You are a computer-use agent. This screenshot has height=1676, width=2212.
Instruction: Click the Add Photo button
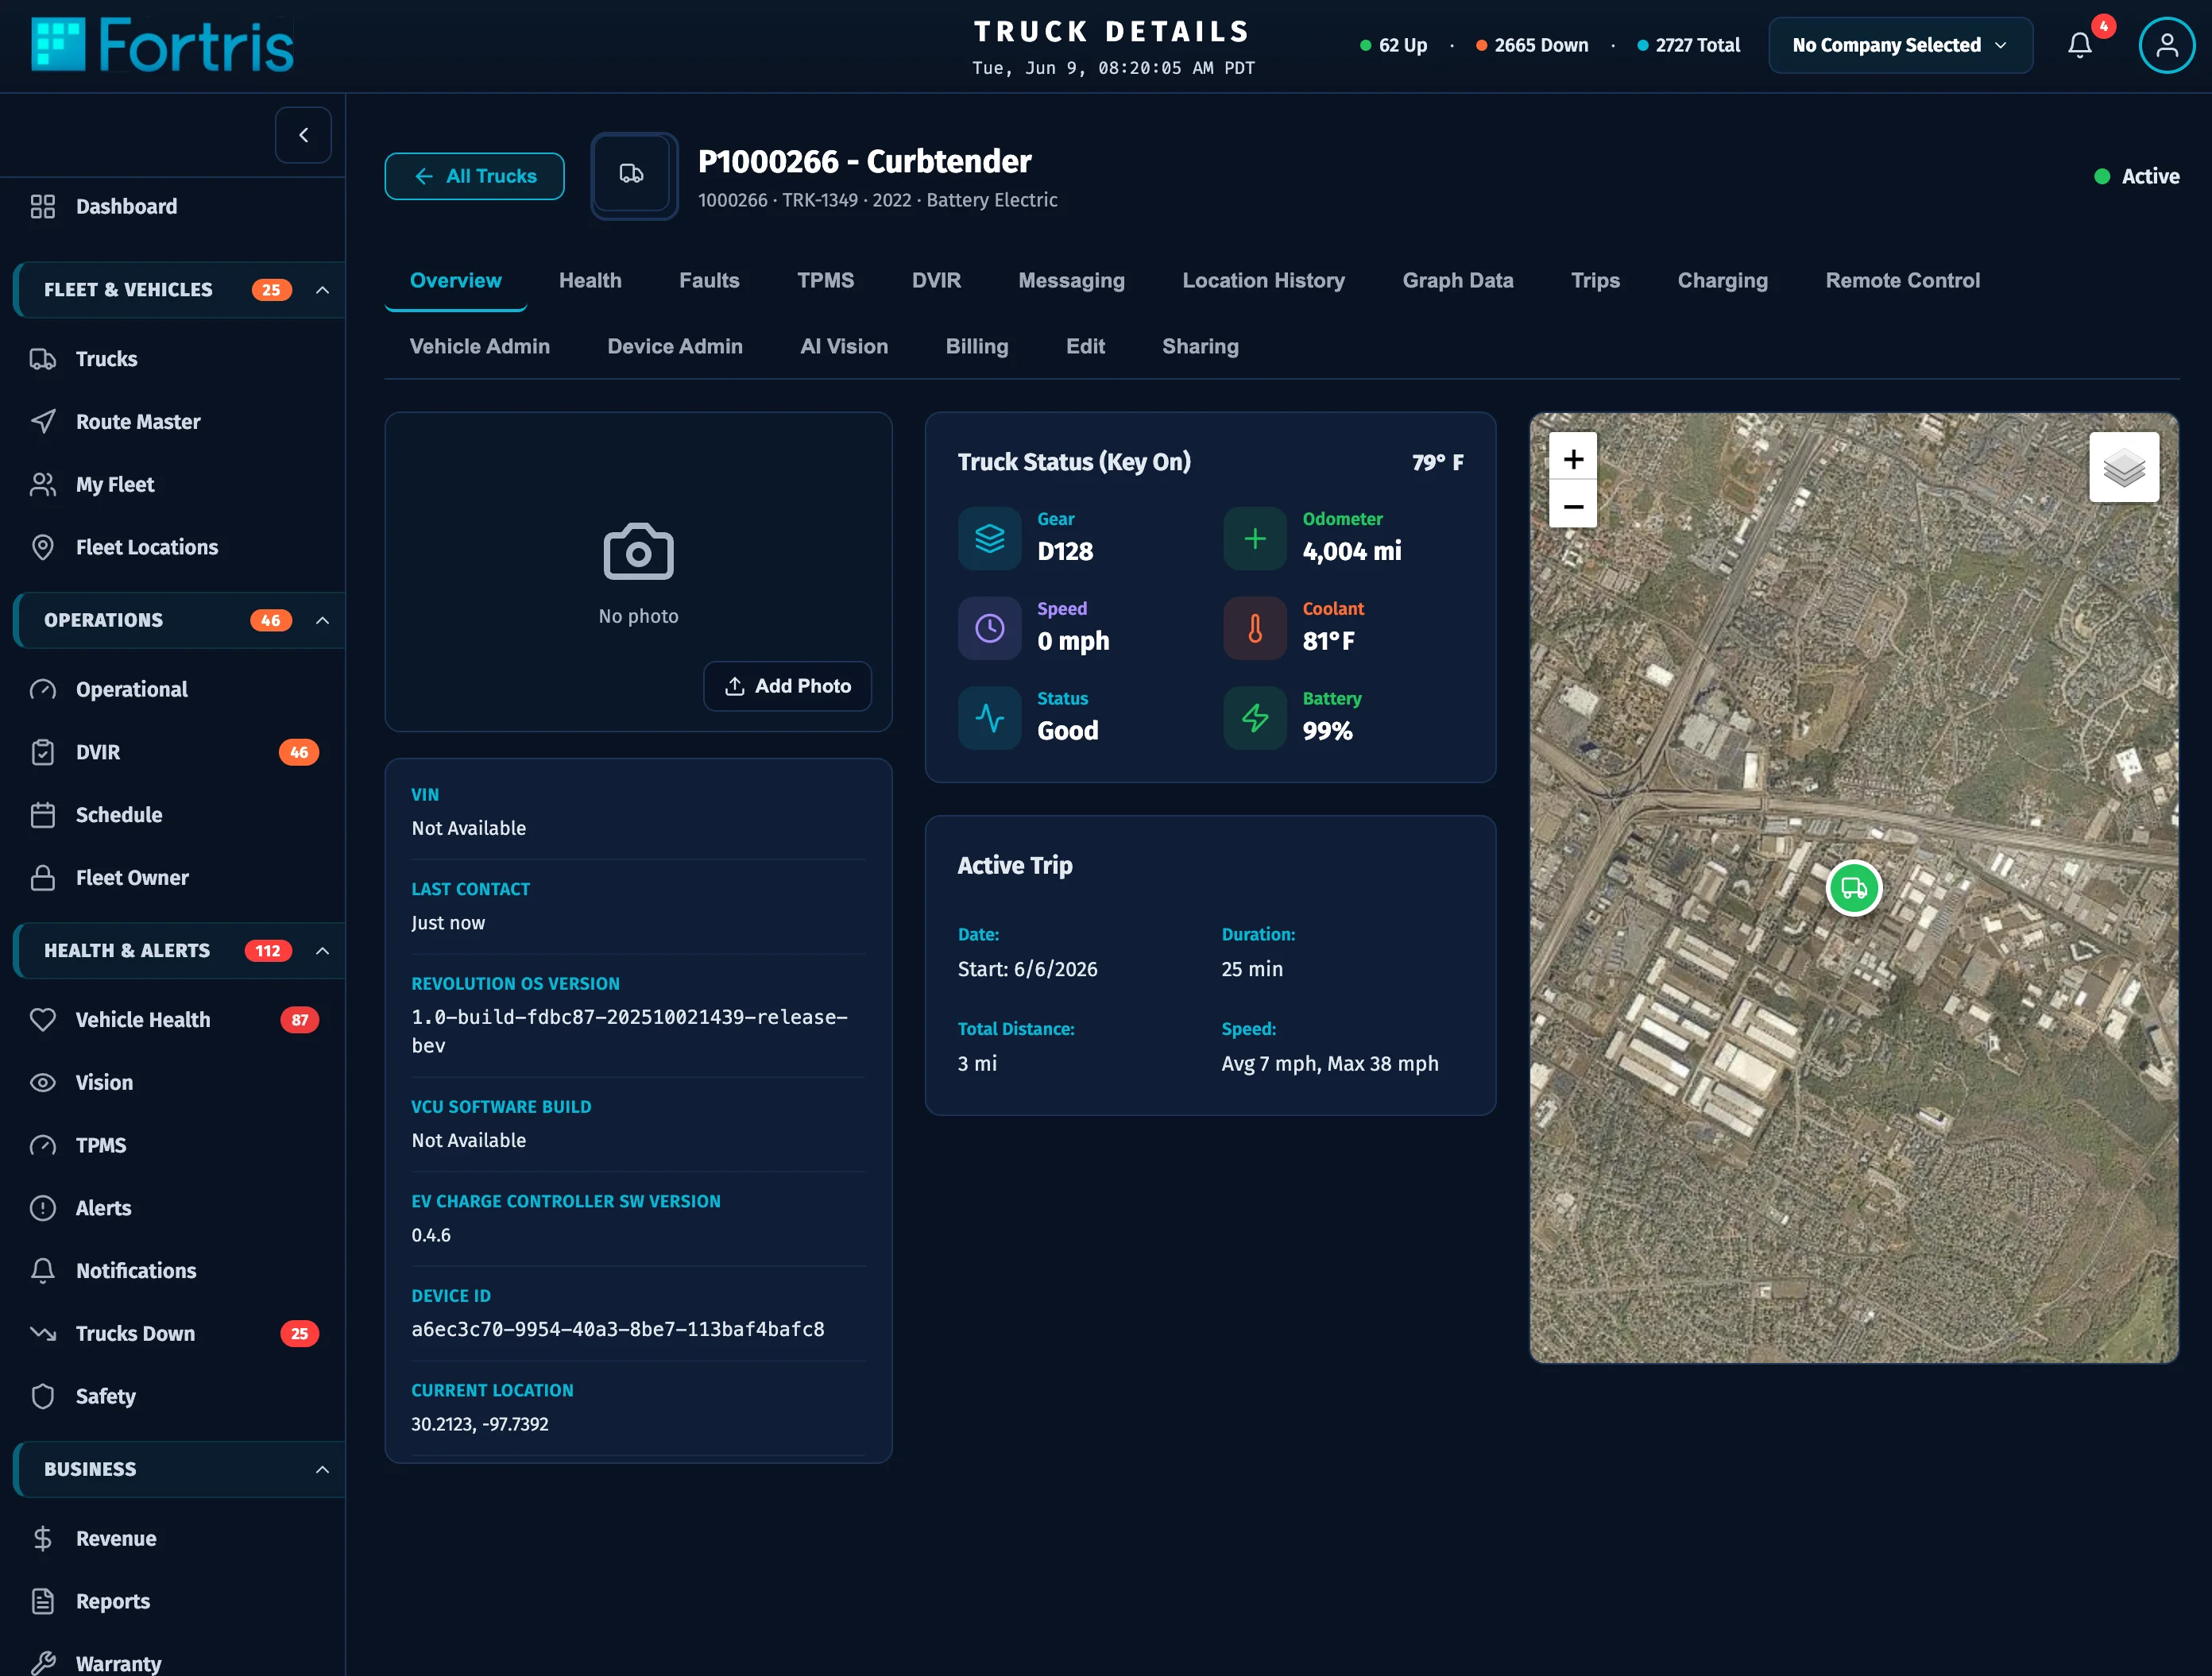[787, 686]
